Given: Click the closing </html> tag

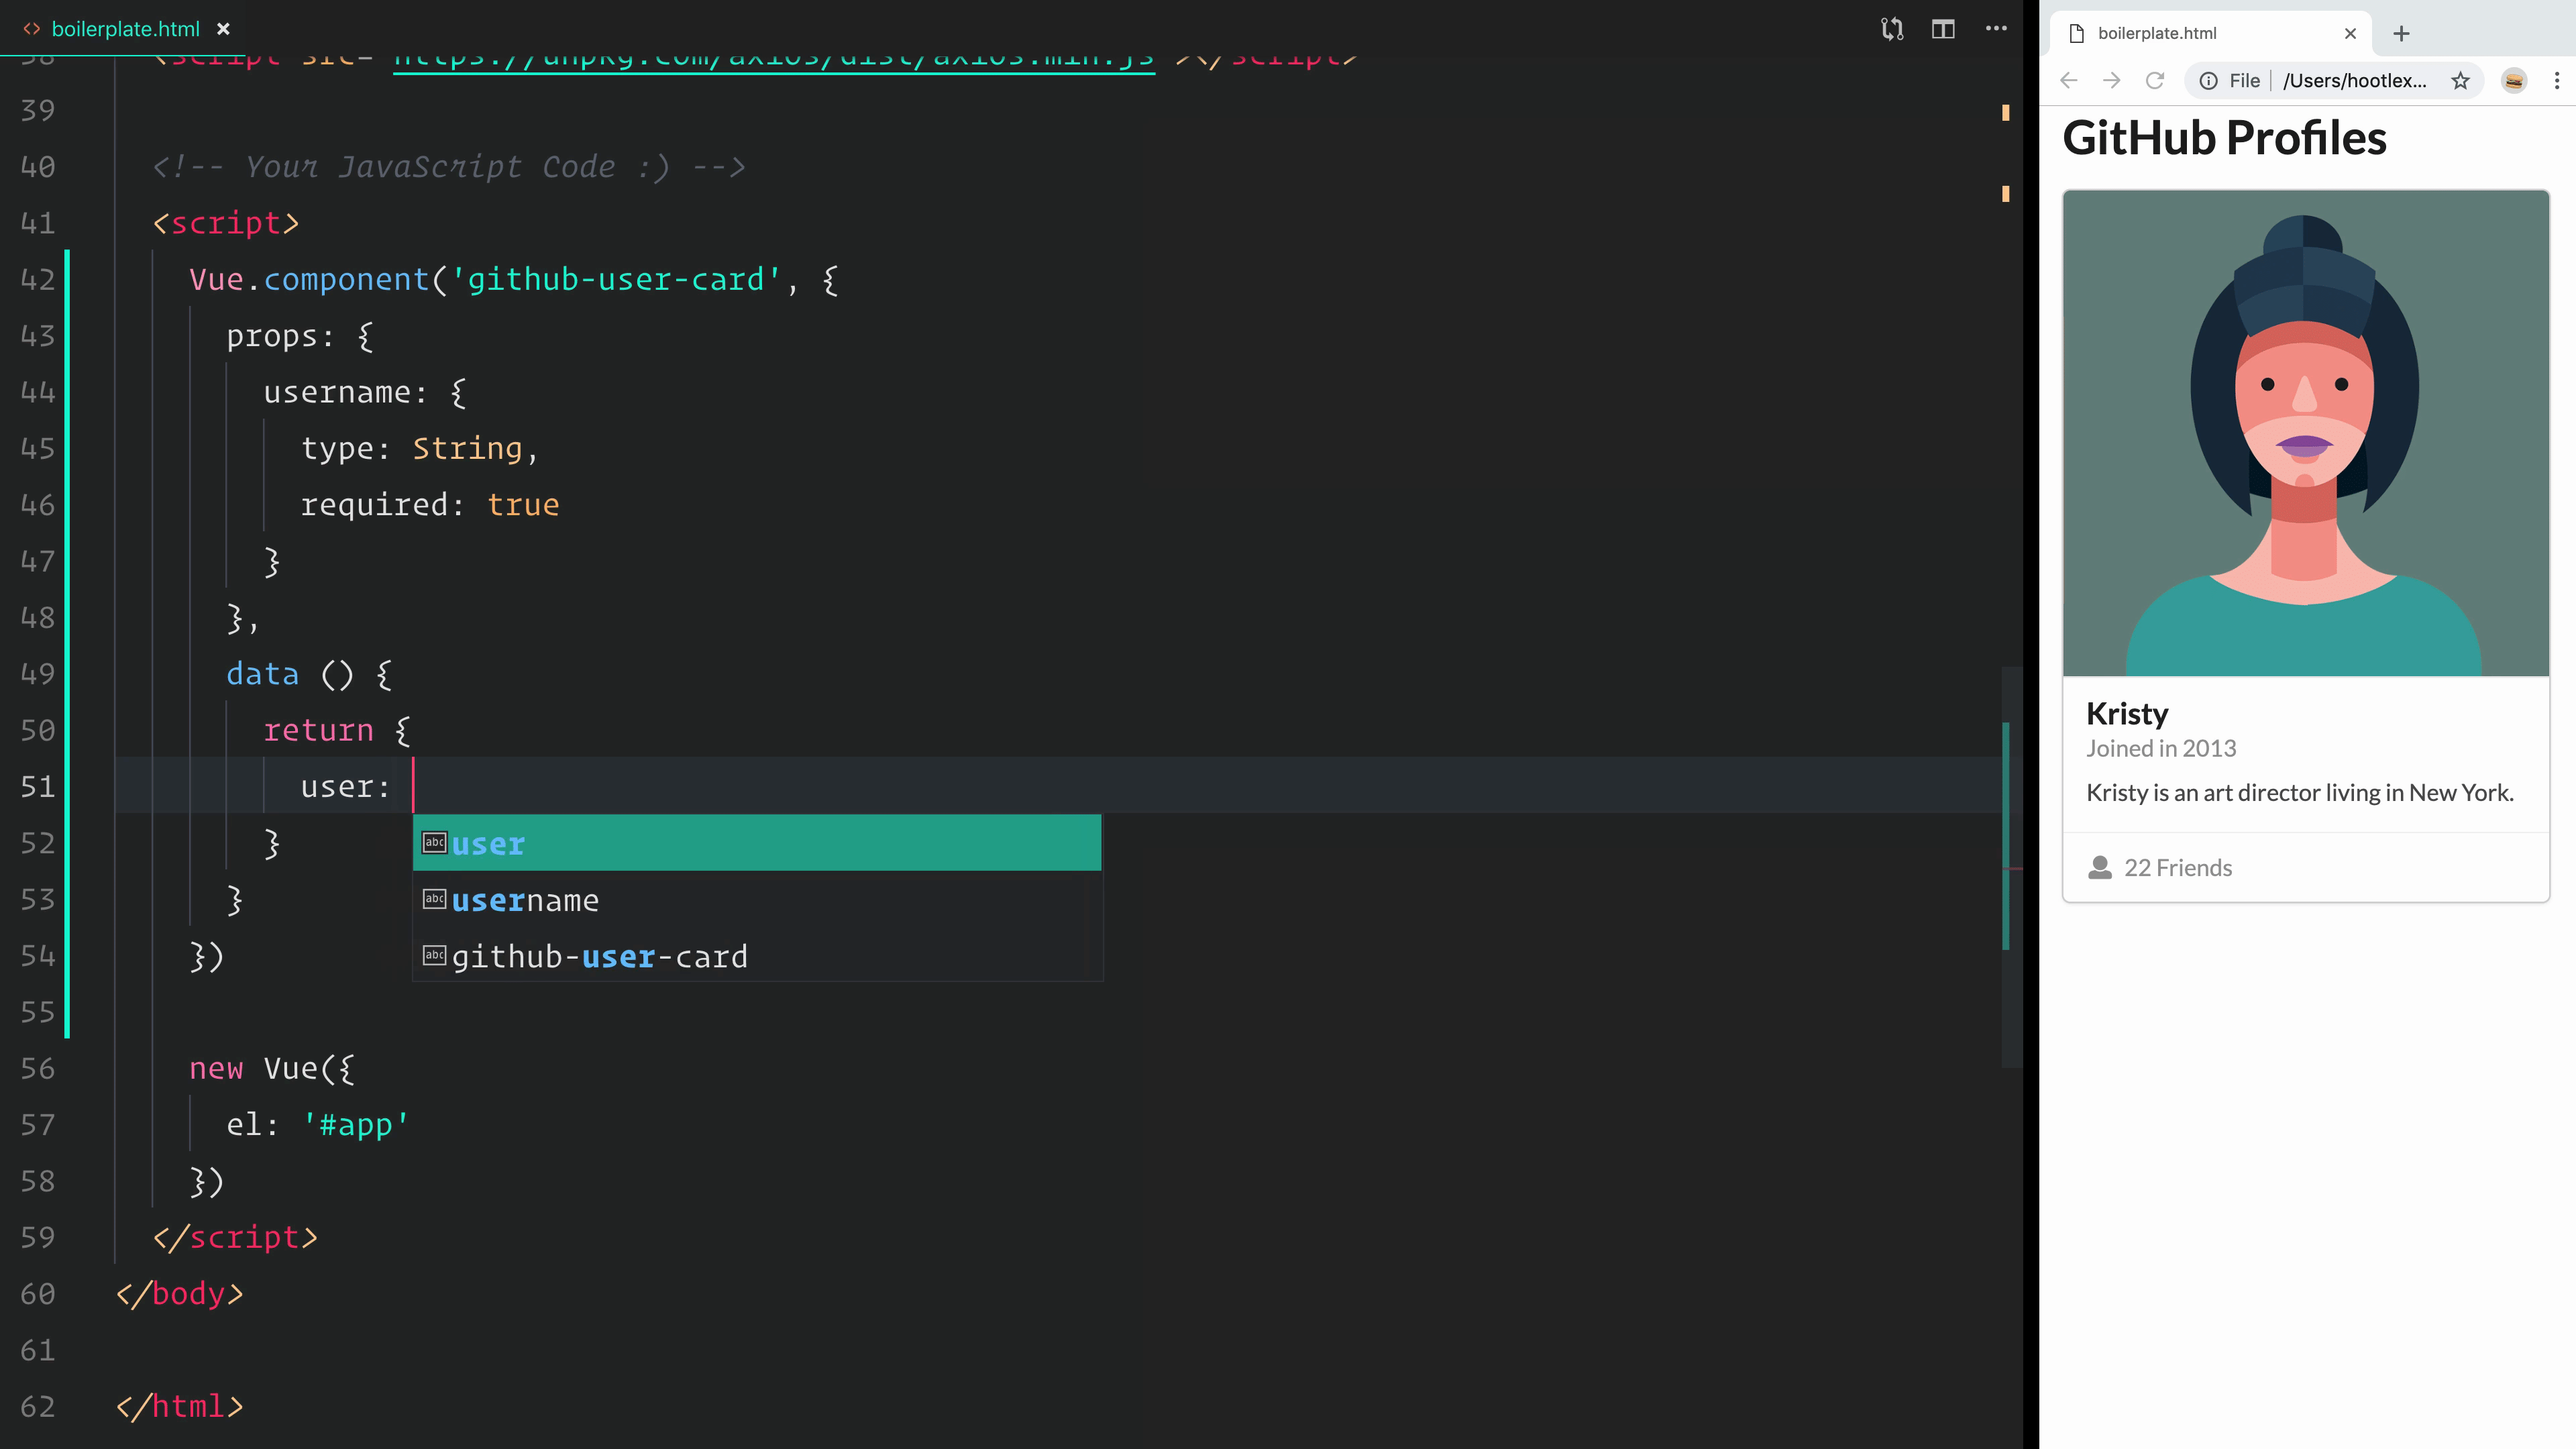Looking at the screenshot, I should pyautogui.click(x=179, y=1406).
